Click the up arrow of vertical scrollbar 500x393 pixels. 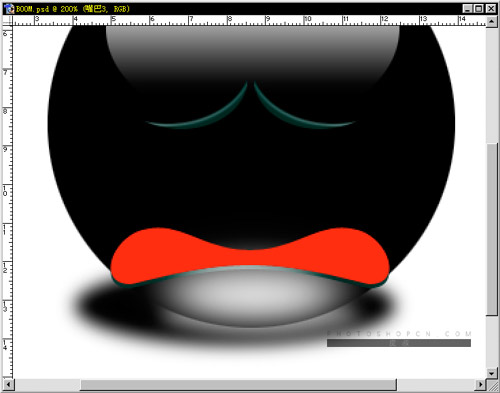(491, 22)
